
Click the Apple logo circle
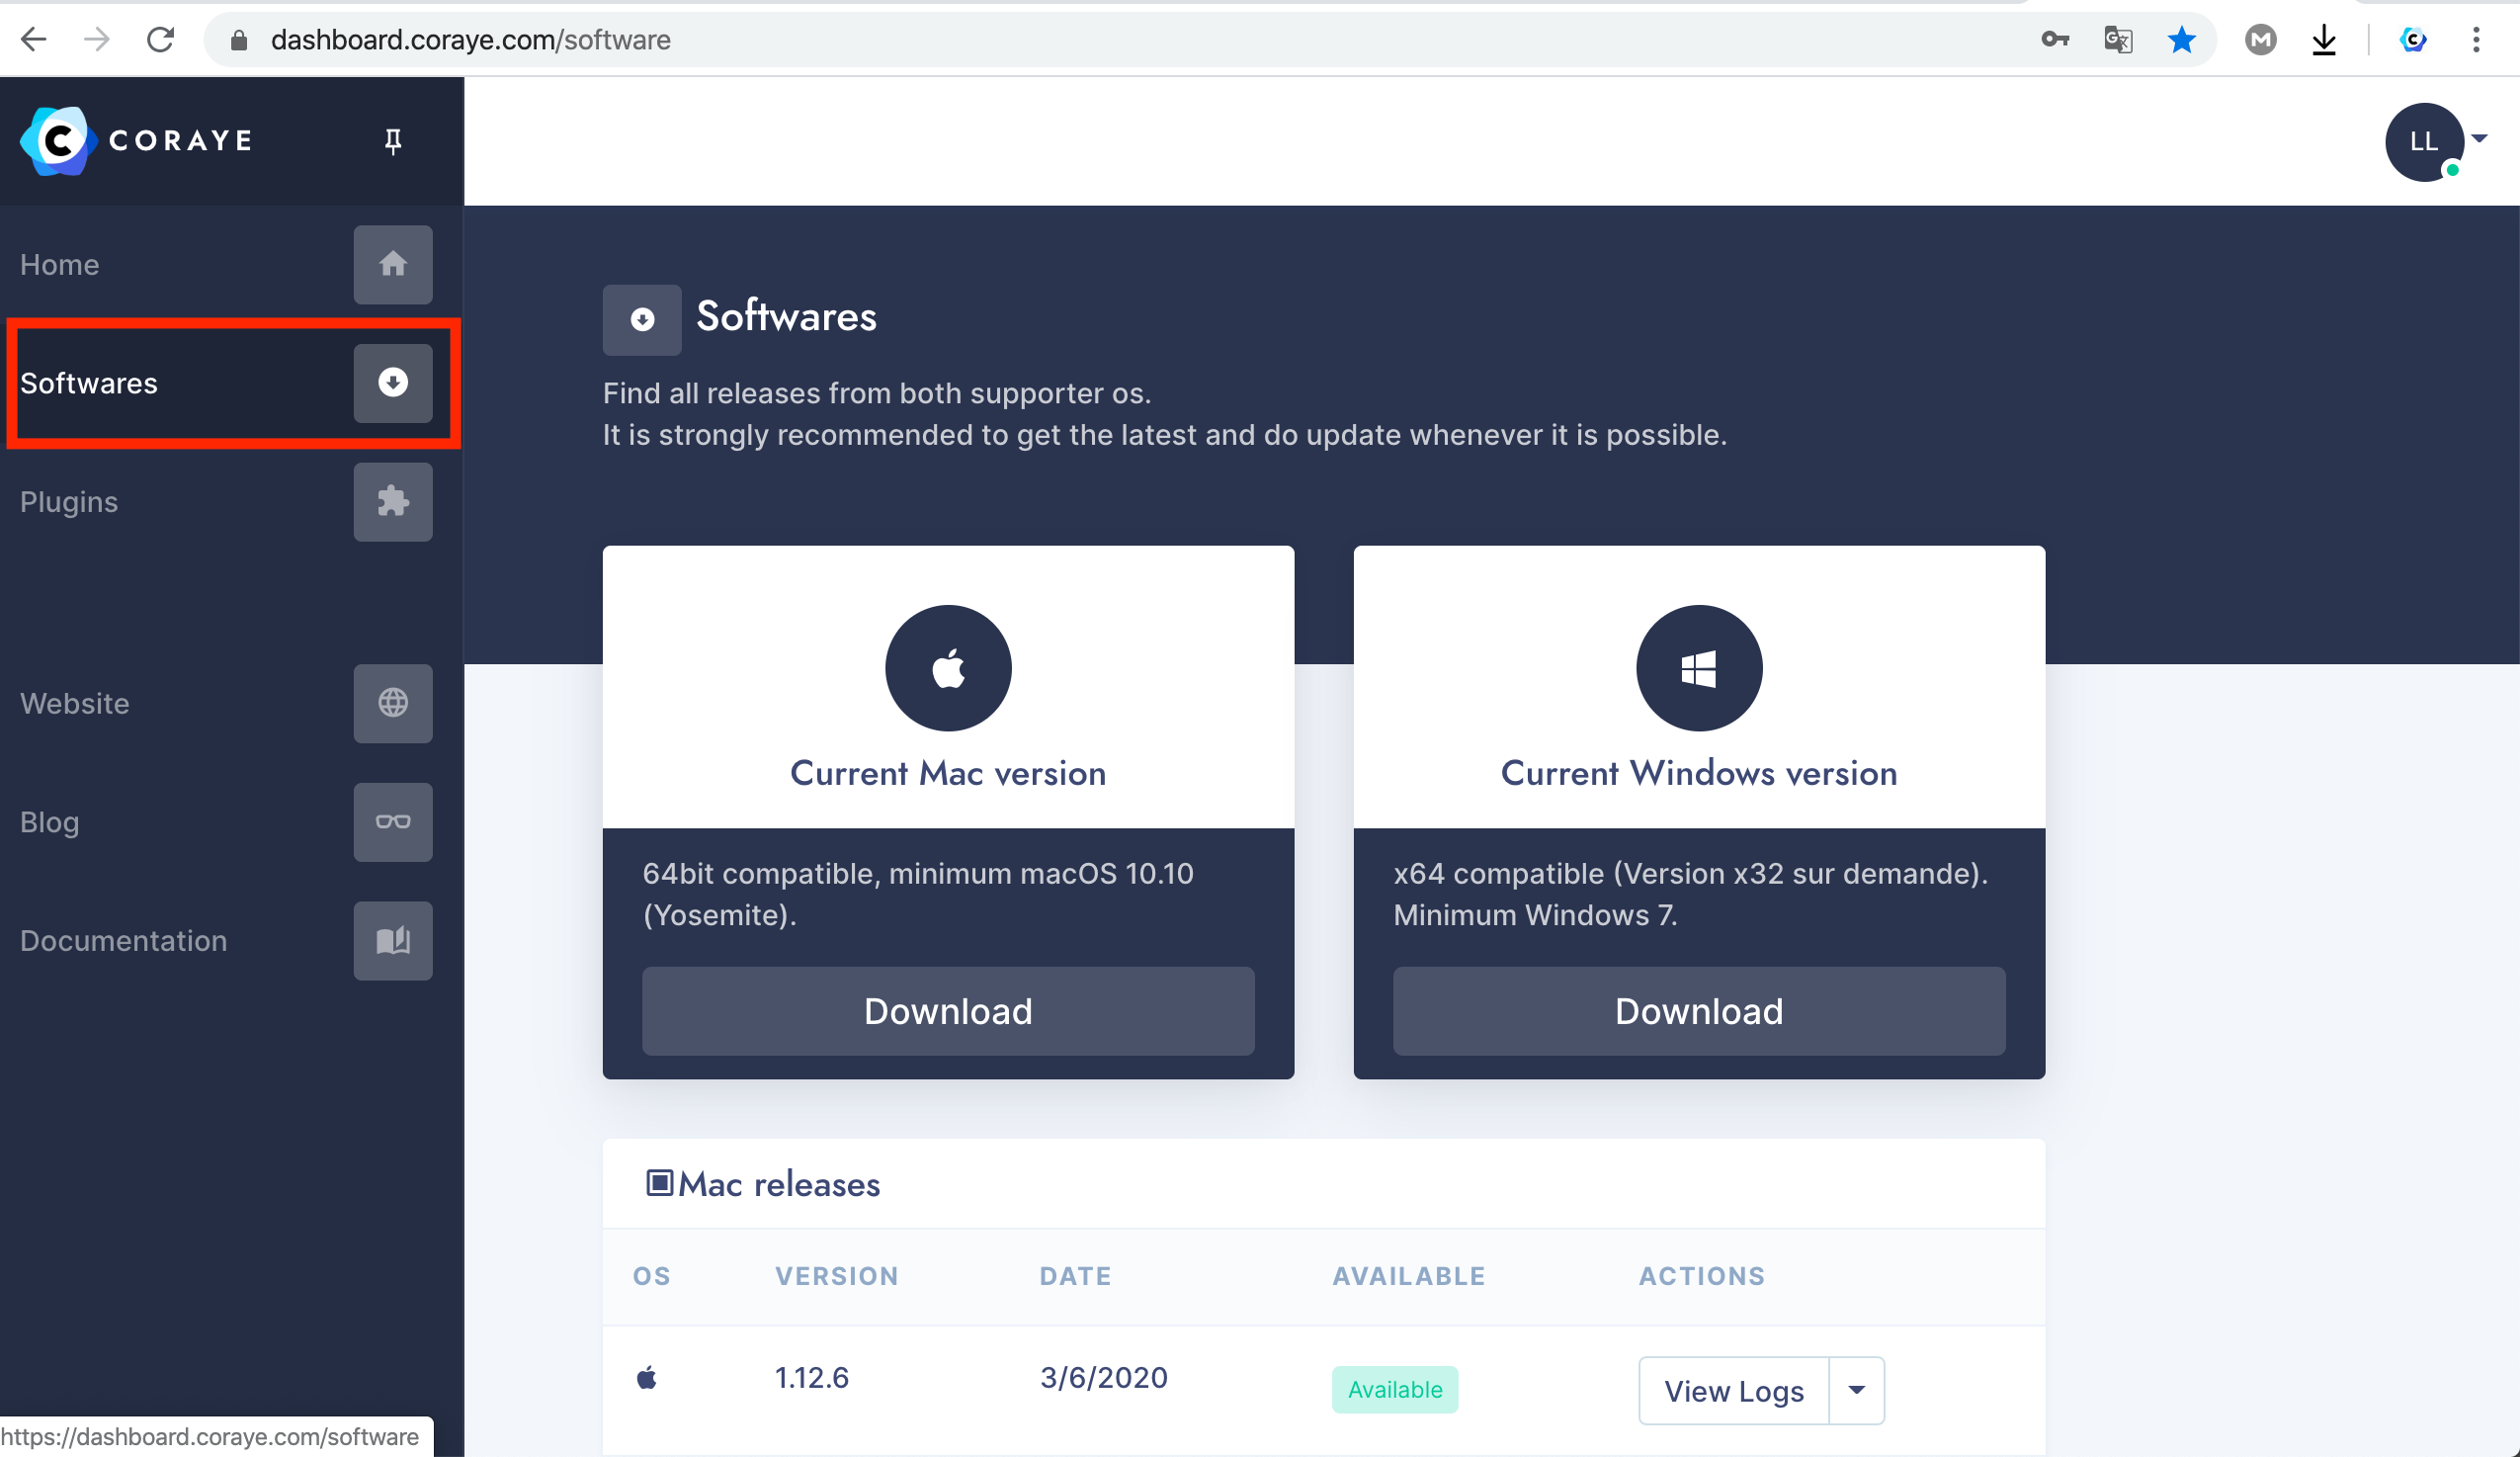[948, 668]
